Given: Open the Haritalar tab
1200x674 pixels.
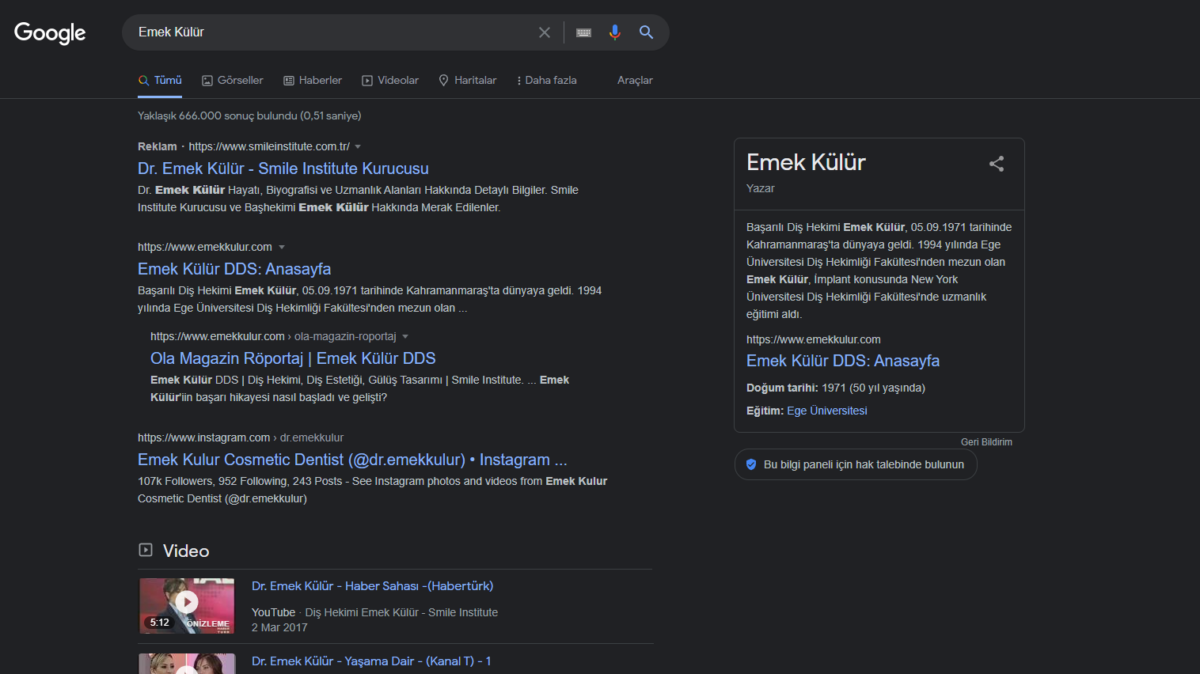Looking at the screenshot, I should (x=467, y=80).
